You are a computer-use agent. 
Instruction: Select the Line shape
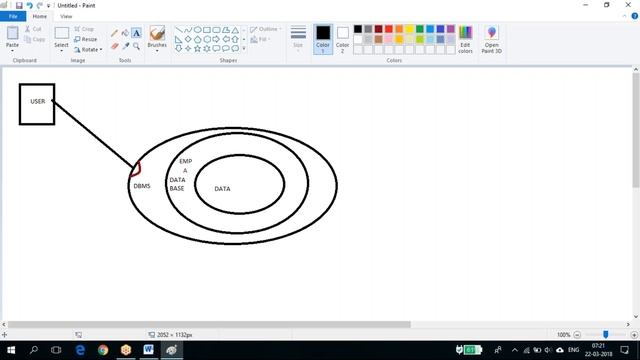tap(179, 30)
